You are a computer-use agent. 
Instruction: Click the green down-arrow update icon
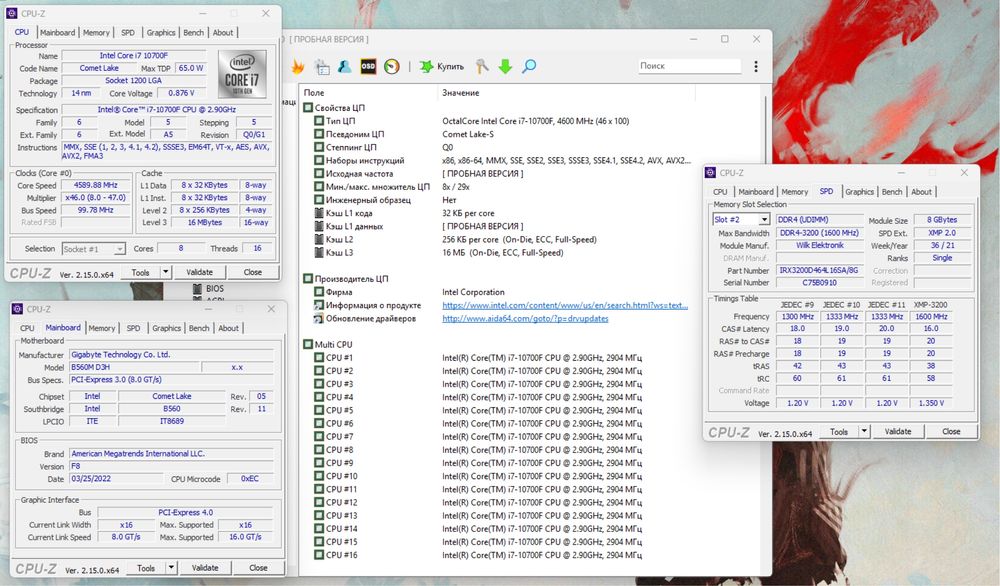(505, 66)
